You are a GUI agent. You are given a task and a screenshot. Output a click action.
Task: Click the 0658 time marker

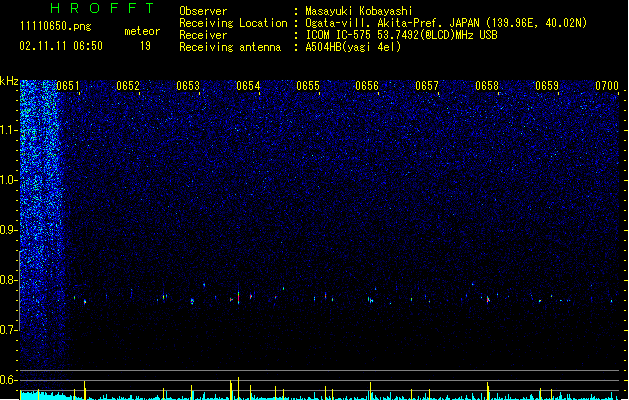[487, 86]
